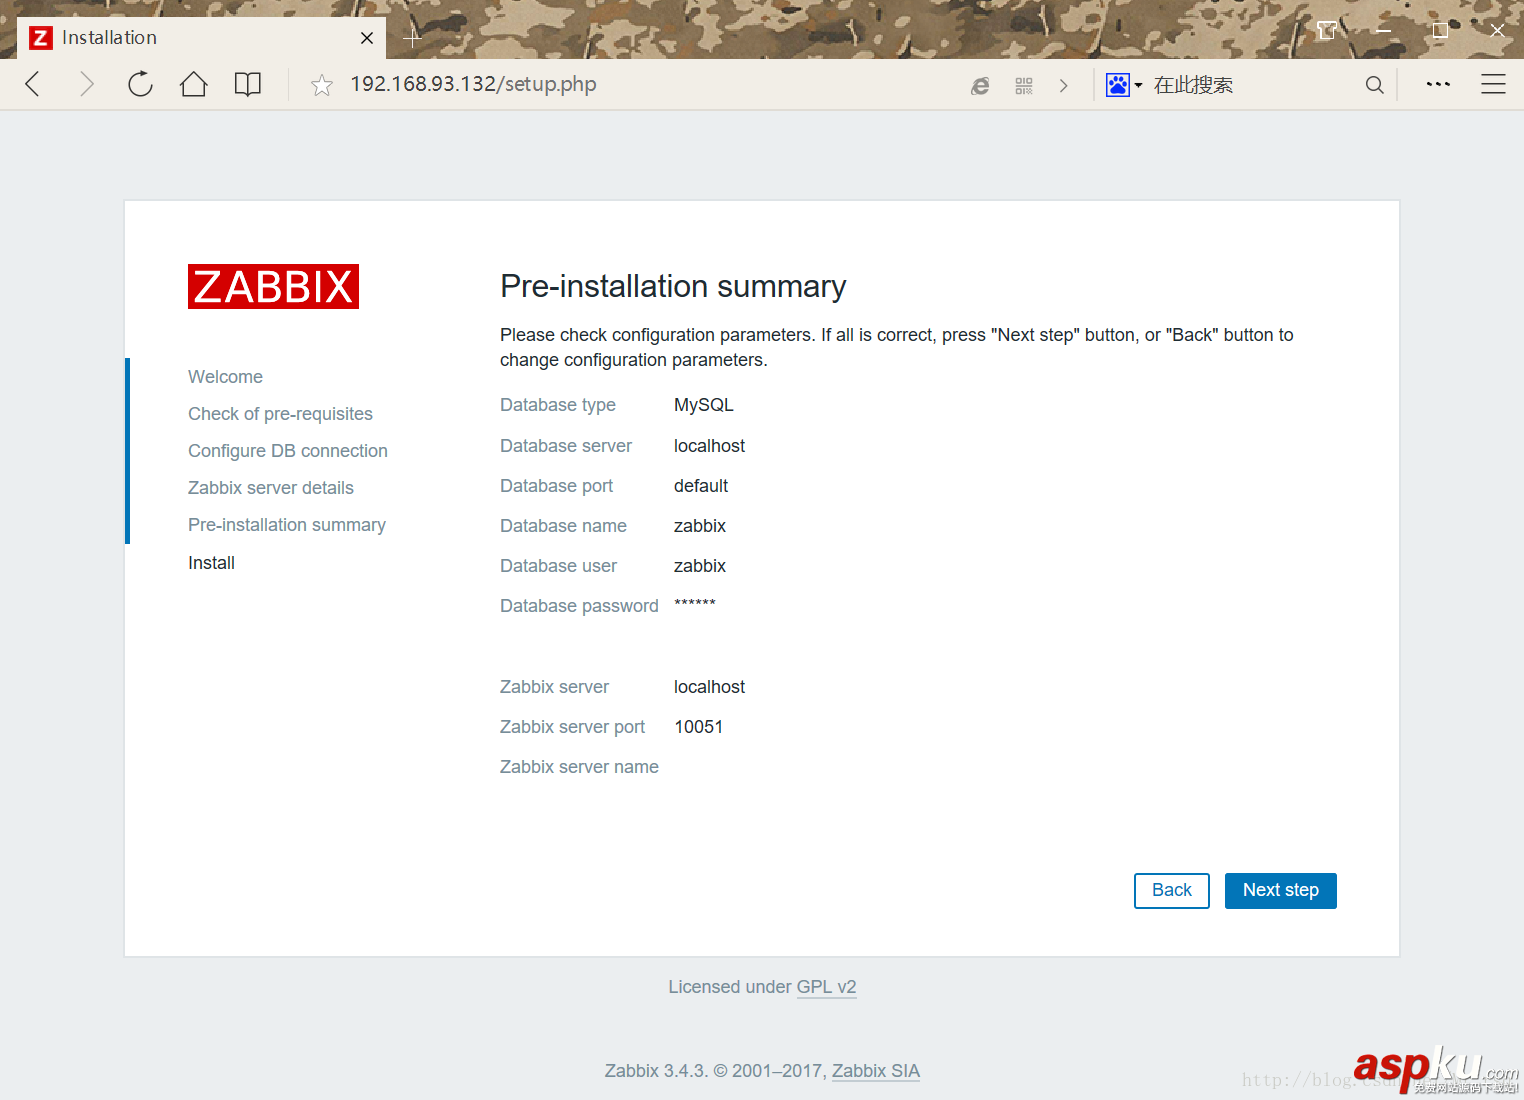
Task: Switch to IE compatibility mode icon
Action: point(979,85)
